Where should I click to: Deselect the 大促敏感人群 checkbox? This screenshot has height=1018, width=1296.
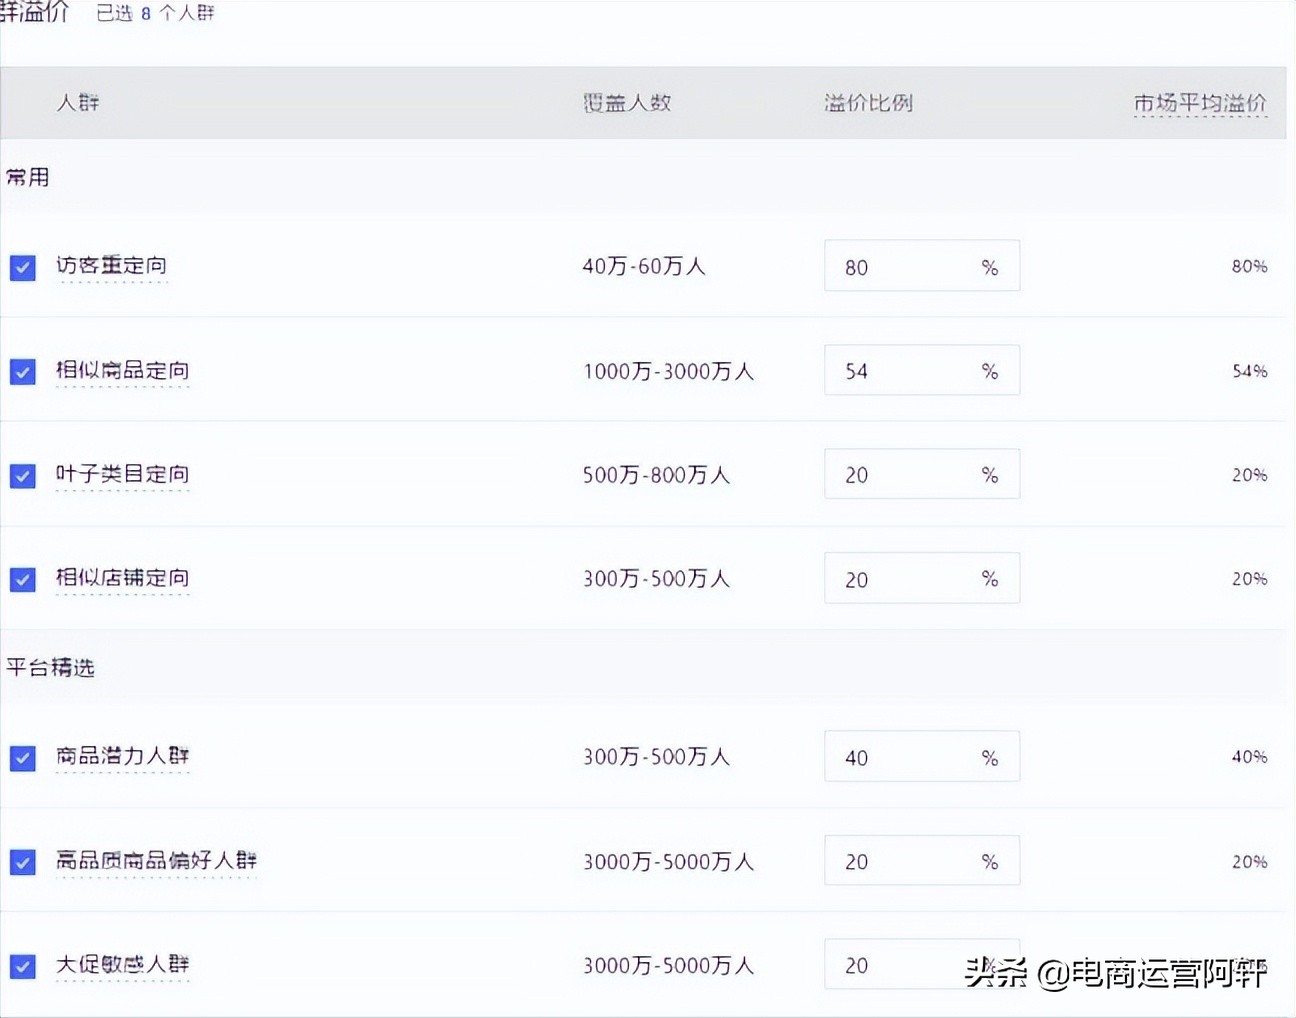pyautogui.click(x=23, y=966)
